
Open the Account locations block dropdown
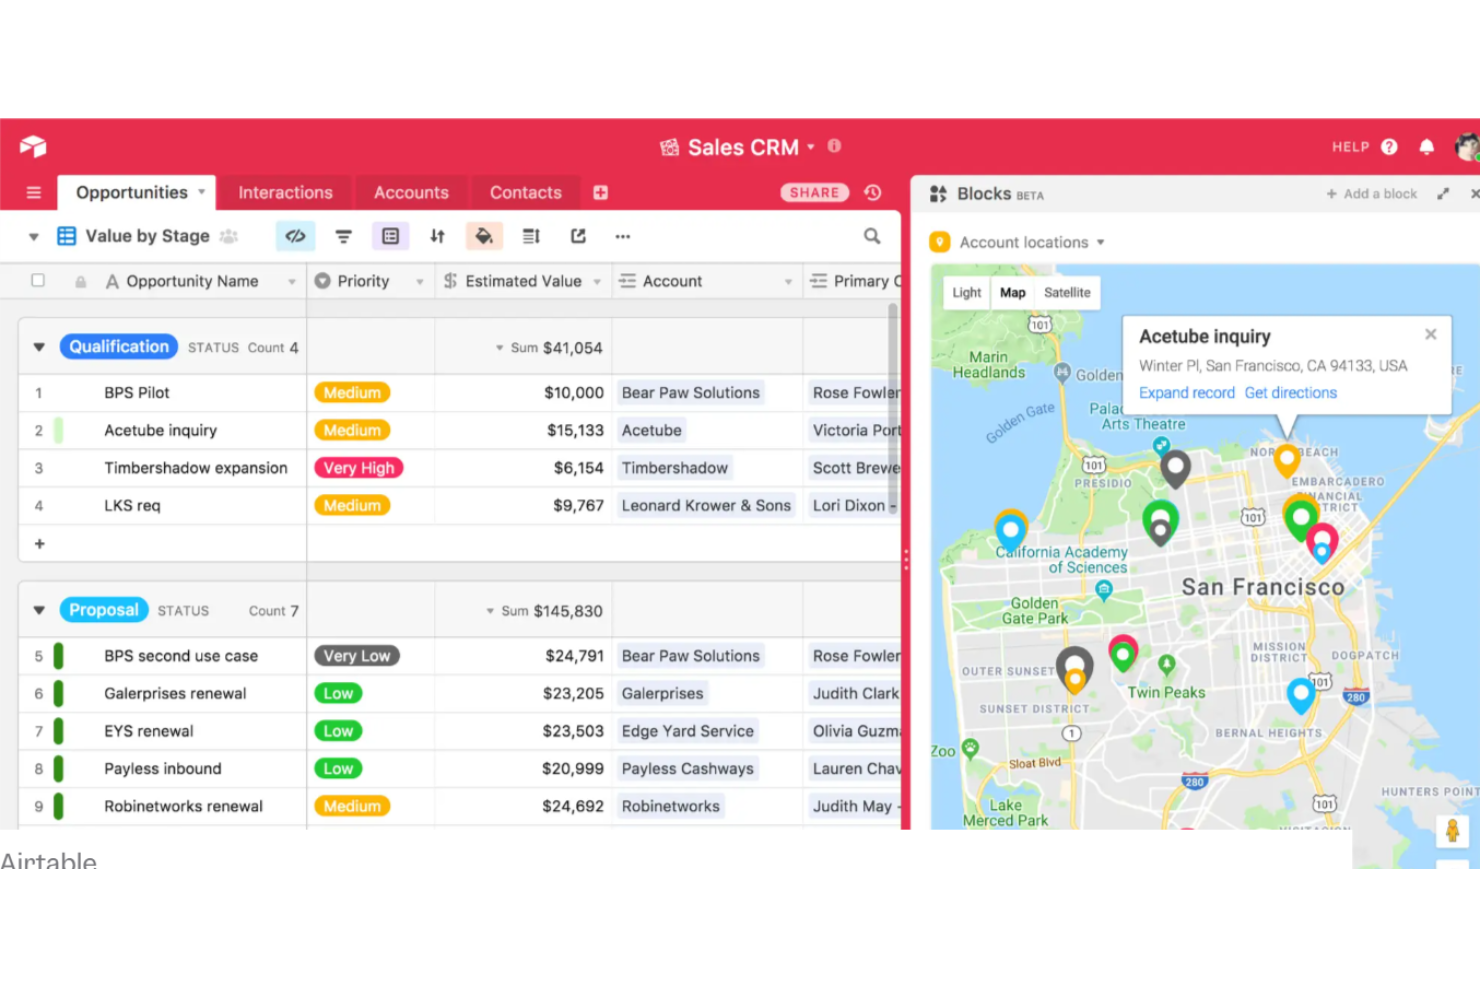coord(1101,243)
